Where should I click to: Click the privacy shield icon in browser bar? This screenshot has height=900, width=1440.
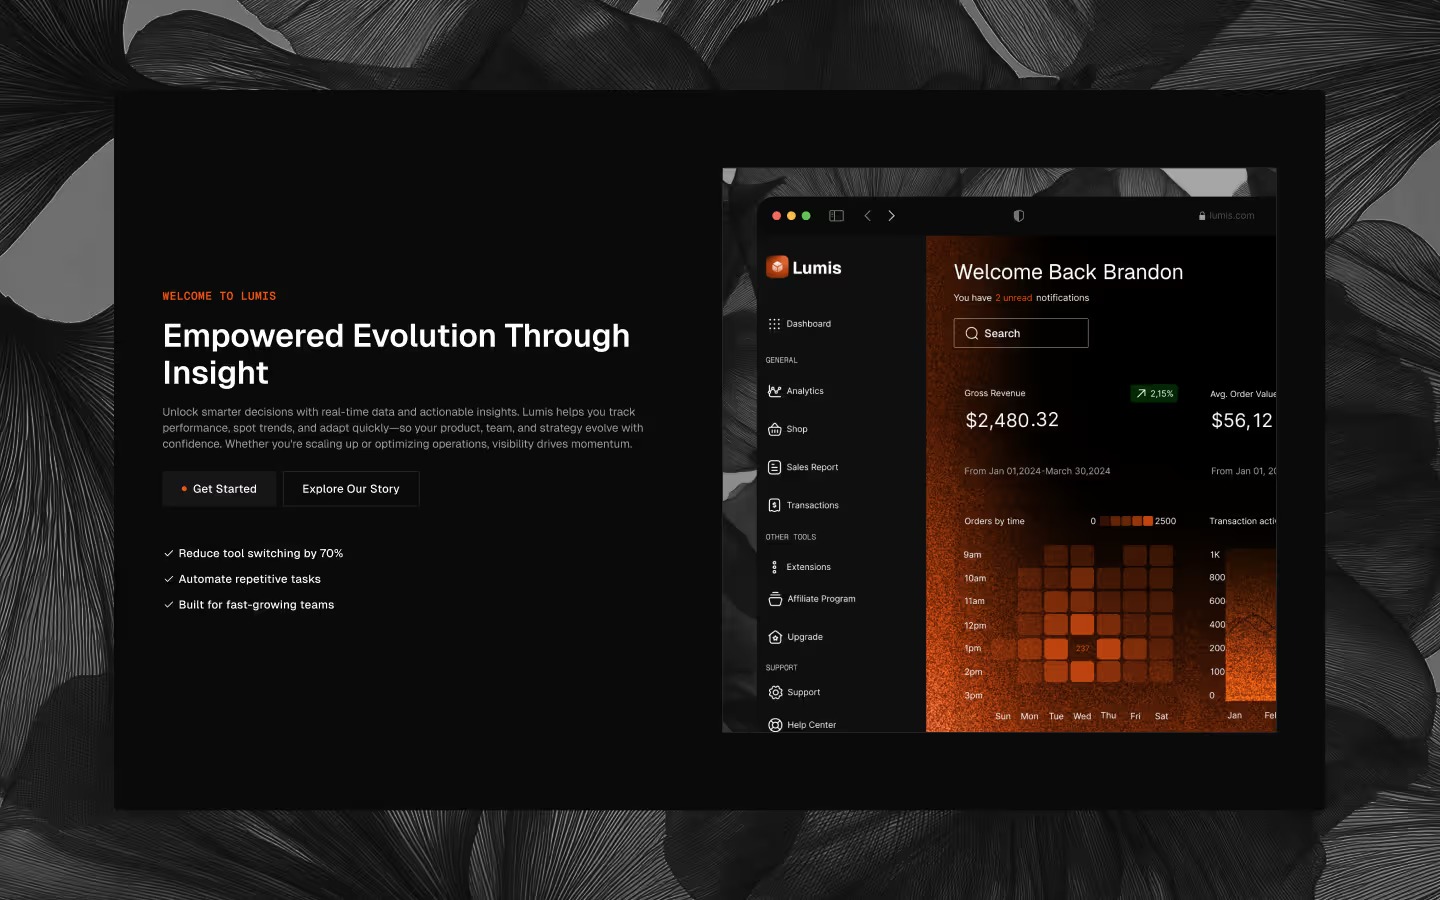click(x=1018, y=216)
